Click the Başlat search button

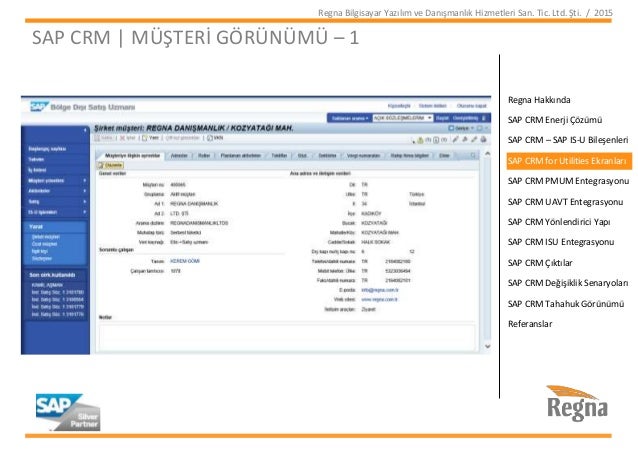pyautogui.click(x=442, y=118)
